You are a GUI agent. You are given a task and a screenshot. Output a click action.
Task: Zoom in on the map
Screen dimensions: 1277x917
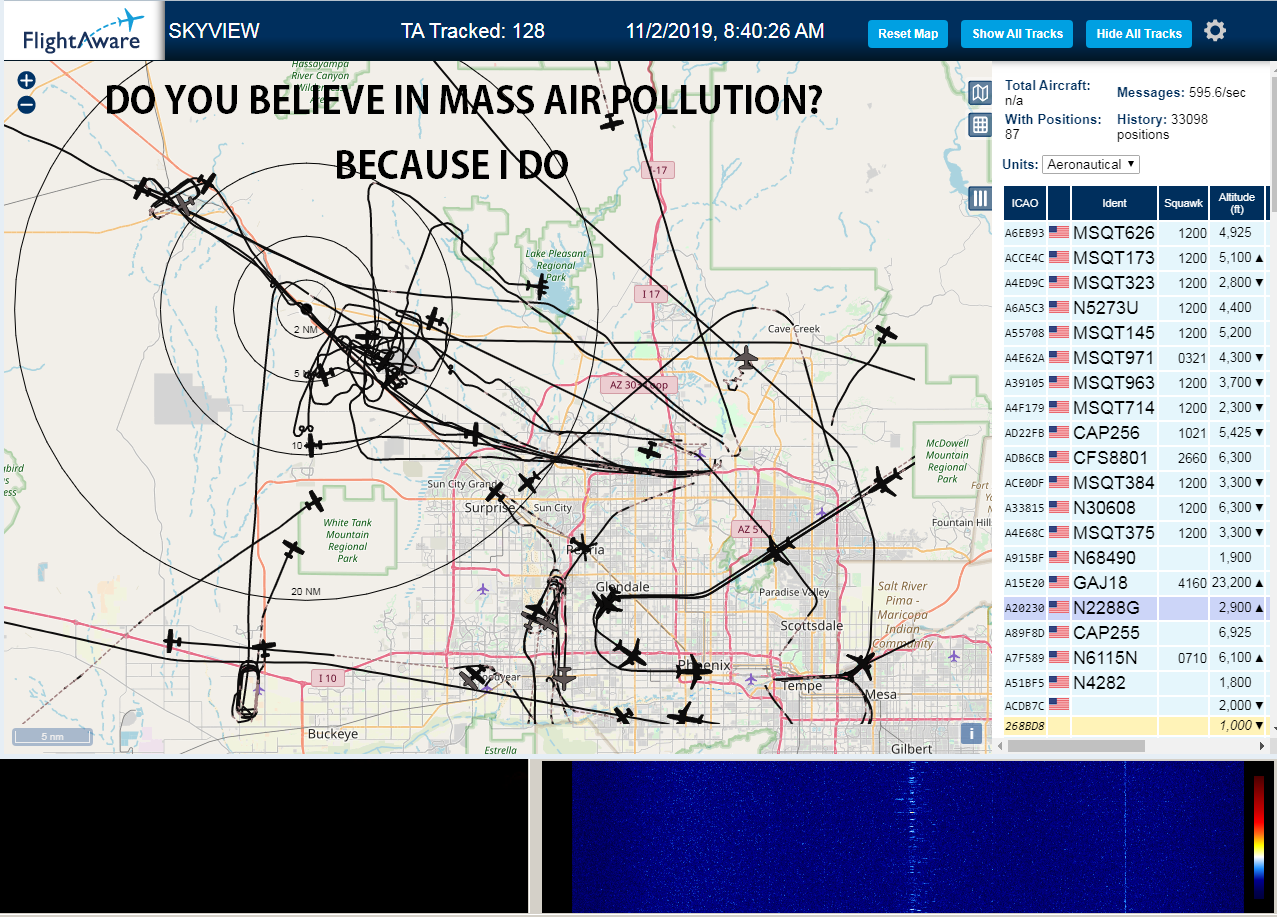(x=26, y=80)
